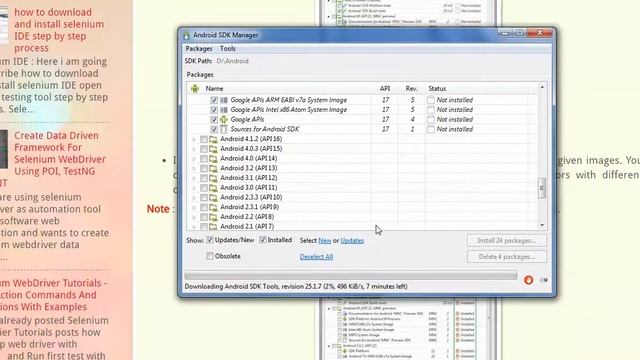Click the scrollbar up arrow in packages list
Image resolution: width=640 pixels, height=360 pixels.
542,87
